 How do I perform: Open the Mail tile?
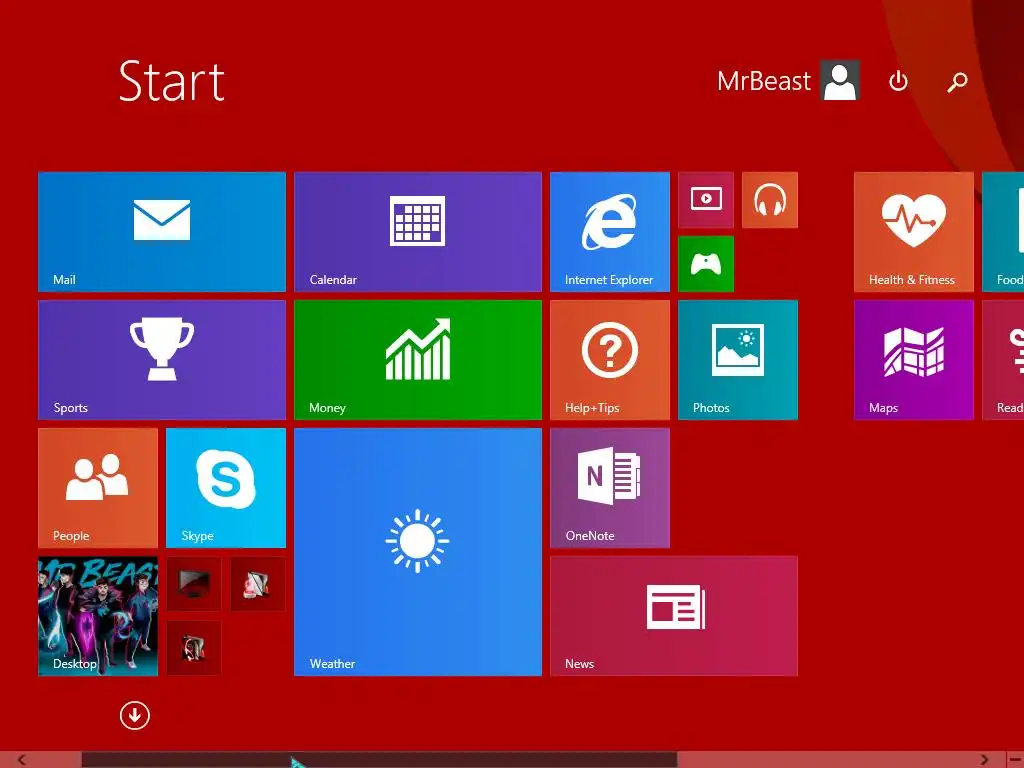point(162,232)
